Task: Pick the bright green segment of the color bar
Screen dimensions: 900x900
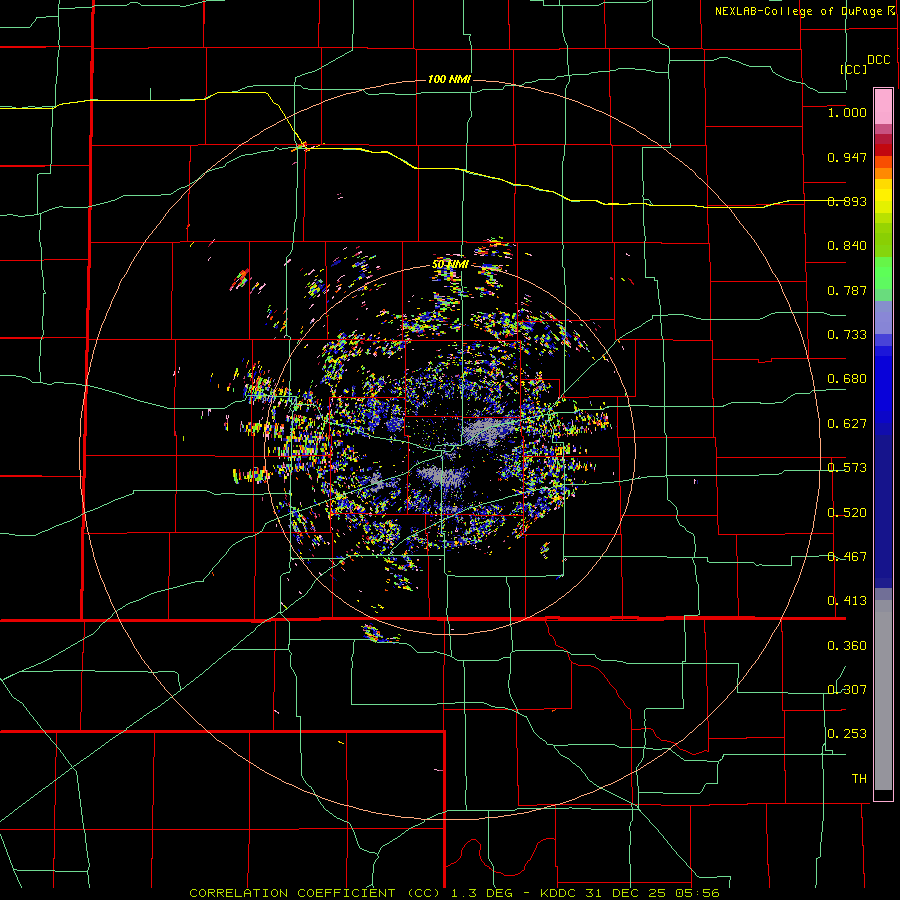Action: pyautogui.click(x=883, y=273)
